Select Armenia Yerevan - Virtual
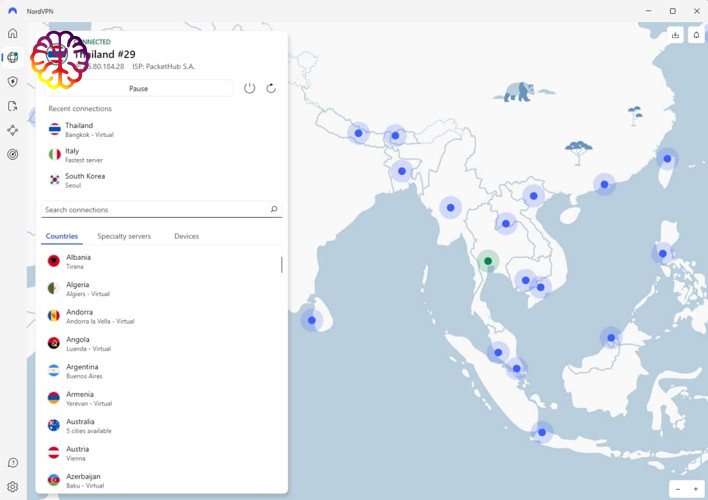The height and width of the screenshot is (500, 708). (x=162, y=398)
